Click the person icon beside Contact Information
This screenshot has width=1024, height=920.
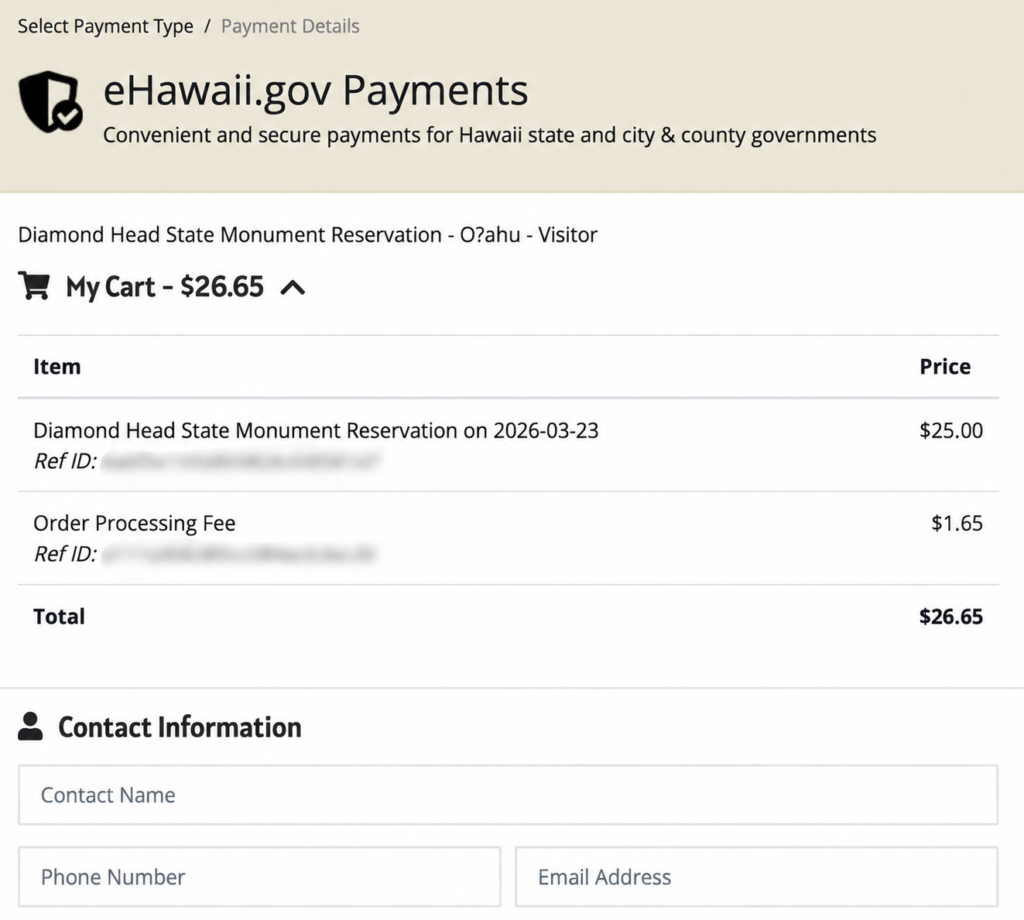[x=30, y=726]
